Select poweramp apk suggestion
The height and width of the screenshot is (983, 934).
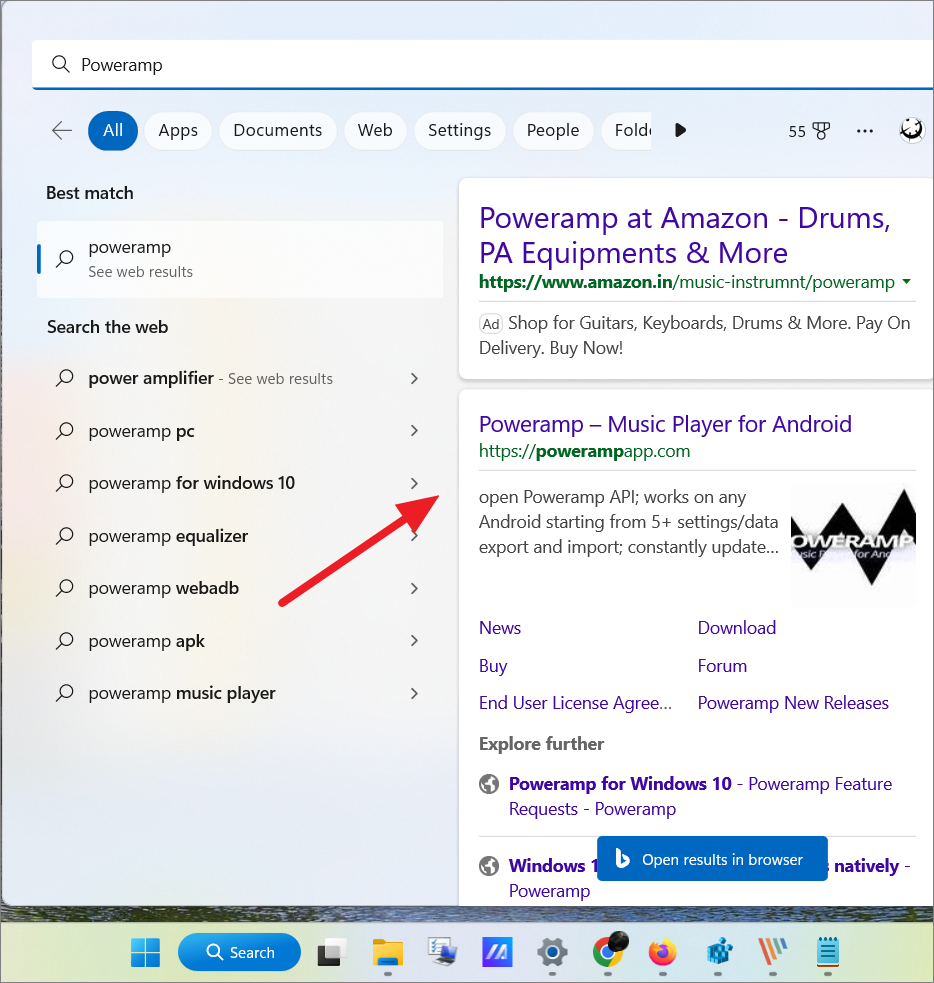click(147, 641)
